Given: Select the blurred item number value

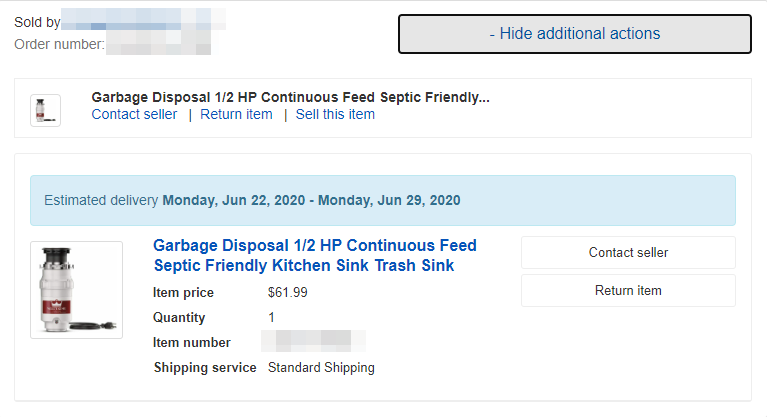Looking at the screenshot, I should pos(313,341).
